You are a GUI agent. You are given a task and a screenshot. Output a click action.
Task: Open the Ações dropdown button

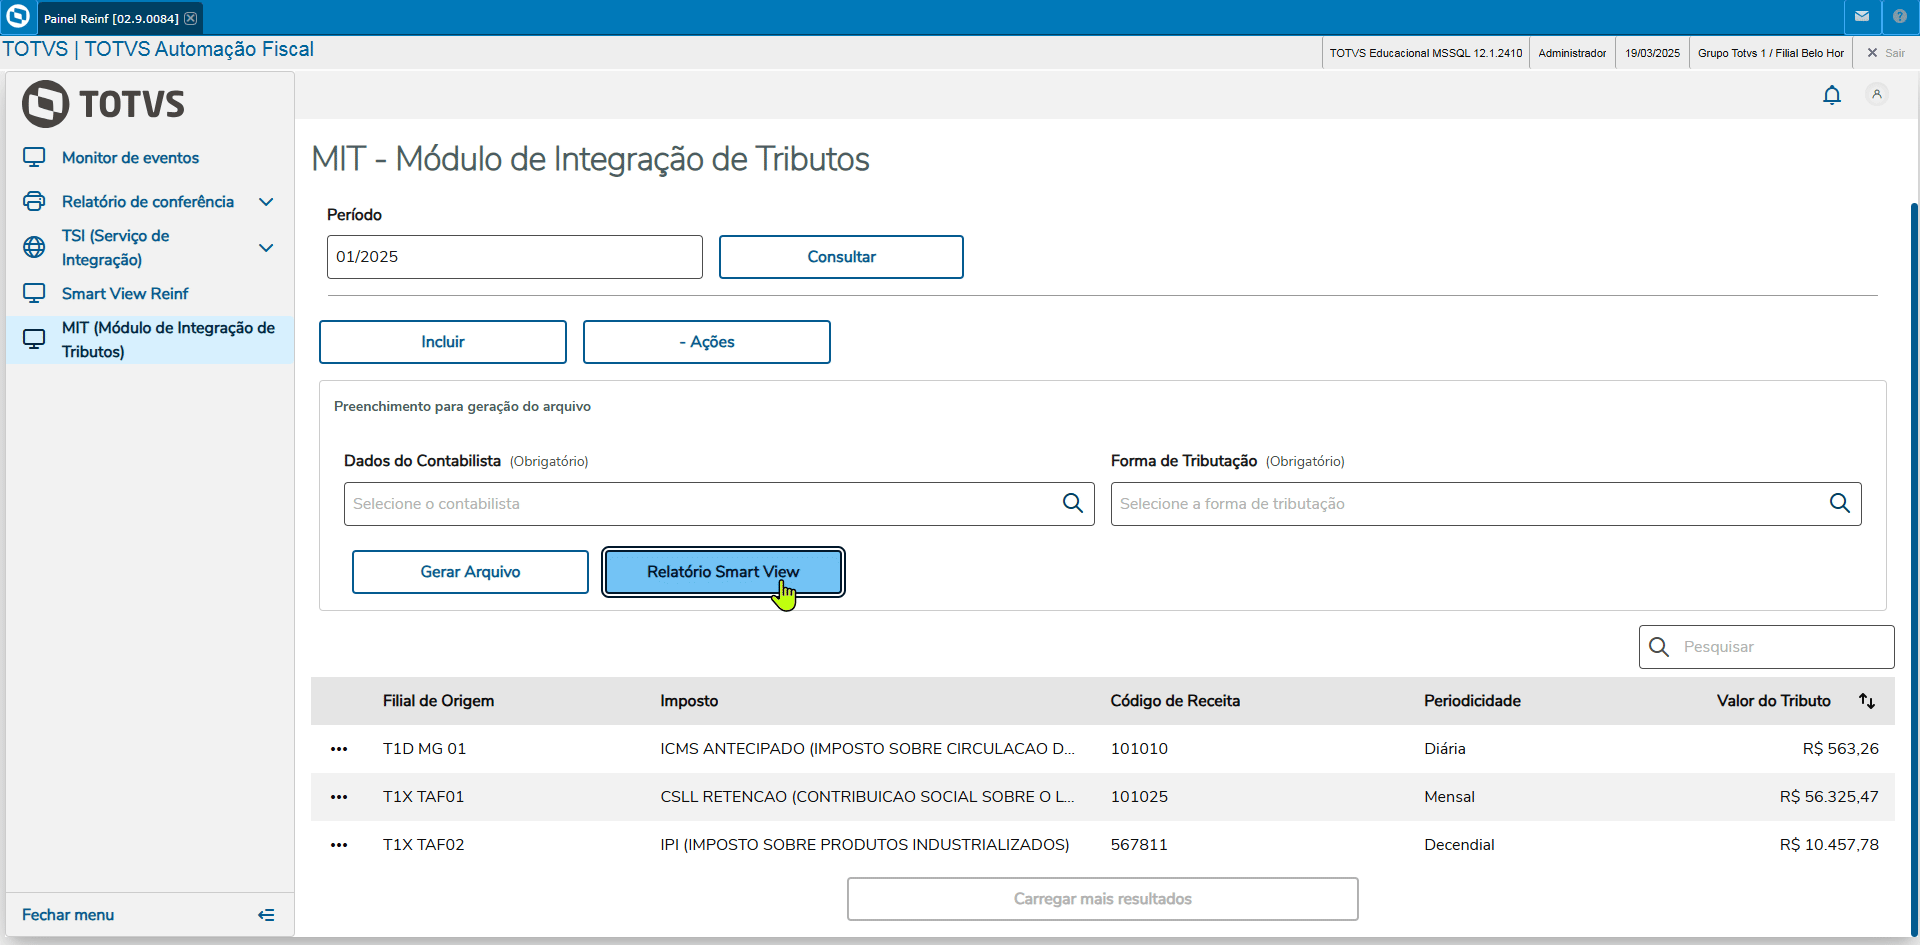(707, 342)
